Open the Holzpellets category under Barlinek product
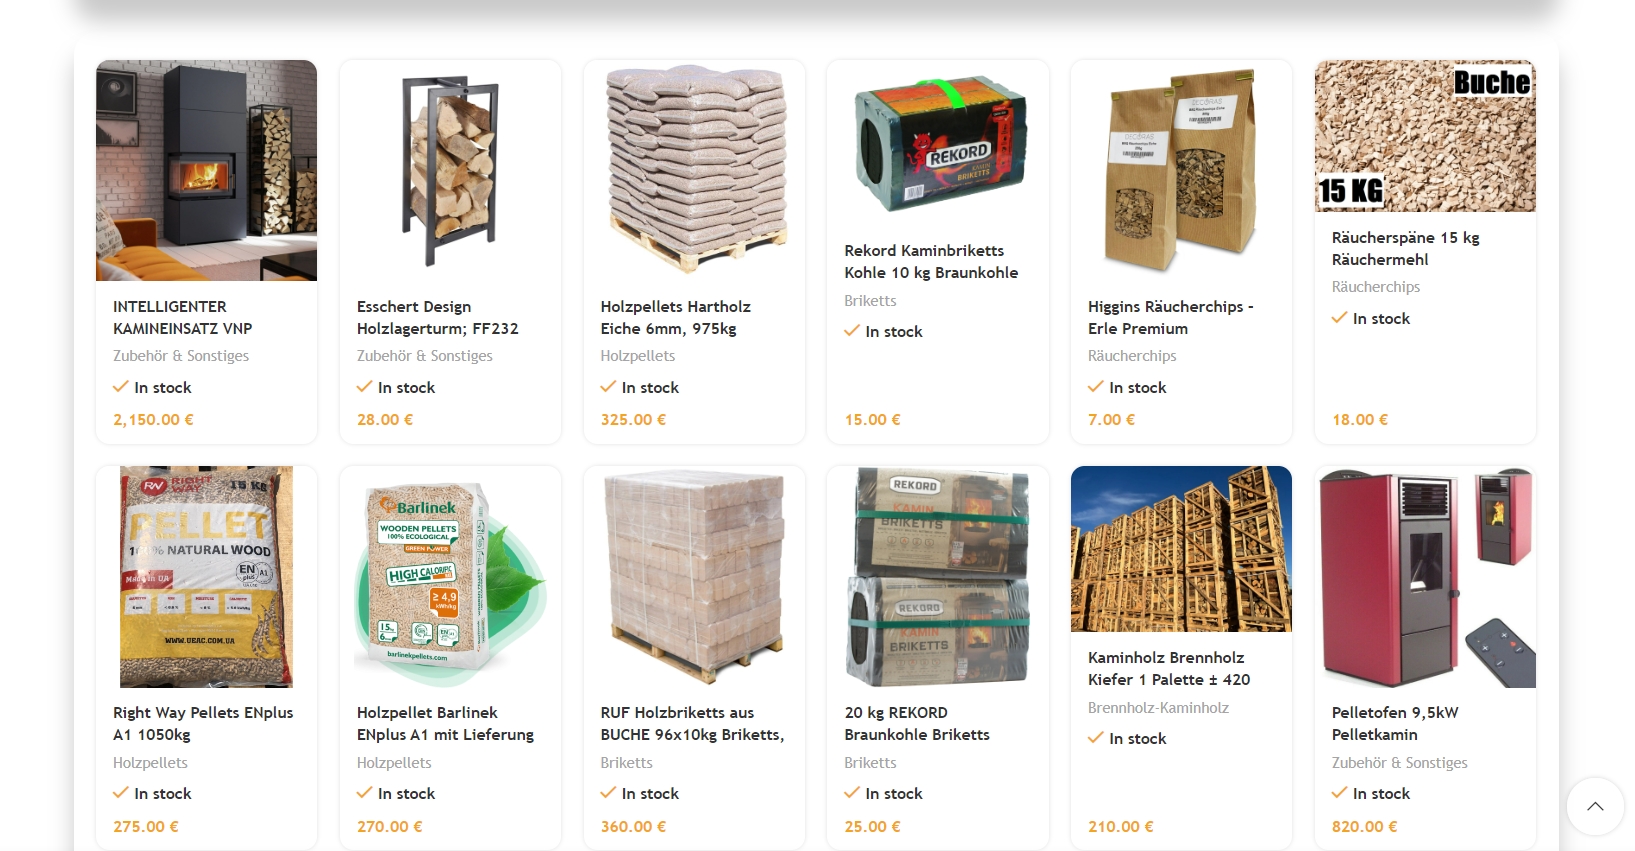Viewport: 1635px width, 851px height. pyautogui.click(x=394, y=762)
